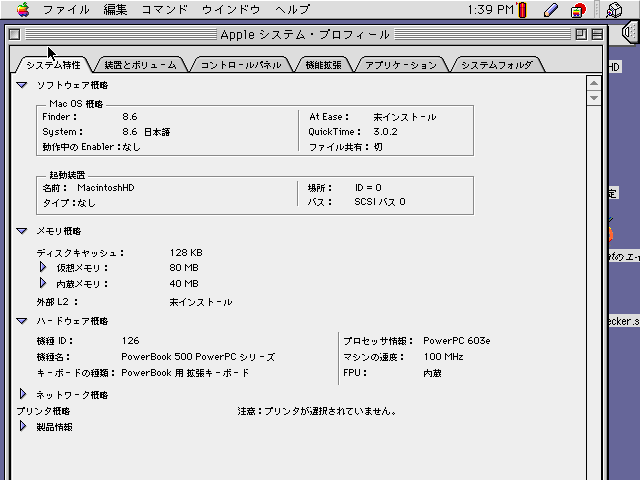Select the システム特性 tab
The width and height of the screenshot is (640, 480).
(53, 65)
